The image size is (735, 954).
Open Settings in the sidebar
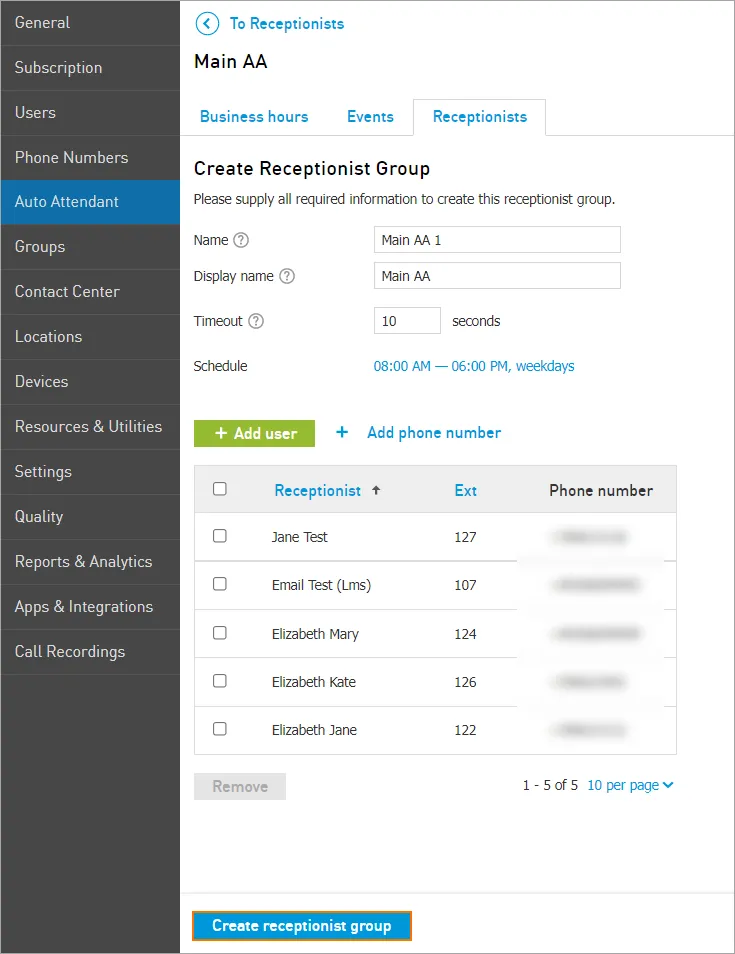click(x=90, y=472)
